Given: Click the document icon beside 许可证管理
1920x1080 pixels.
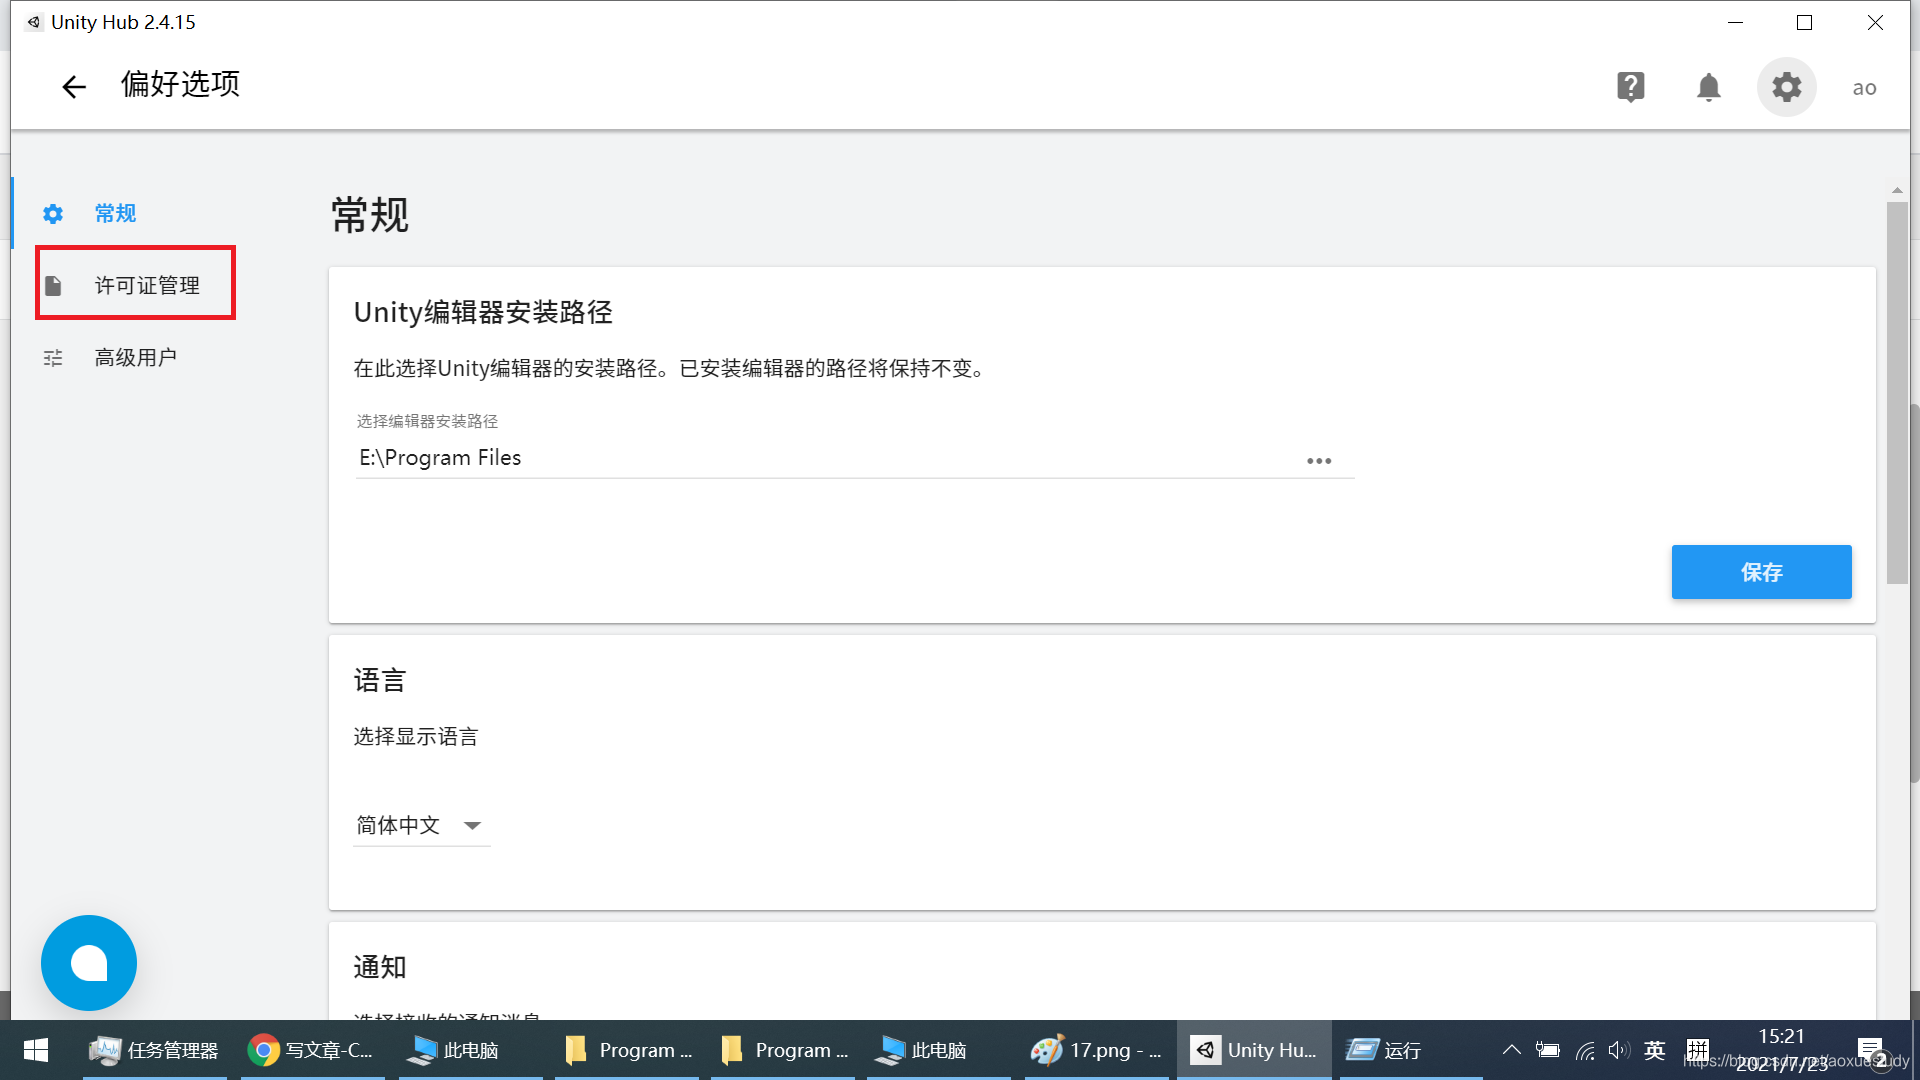Looking at the screenshot, I should (x=53, y=285).
